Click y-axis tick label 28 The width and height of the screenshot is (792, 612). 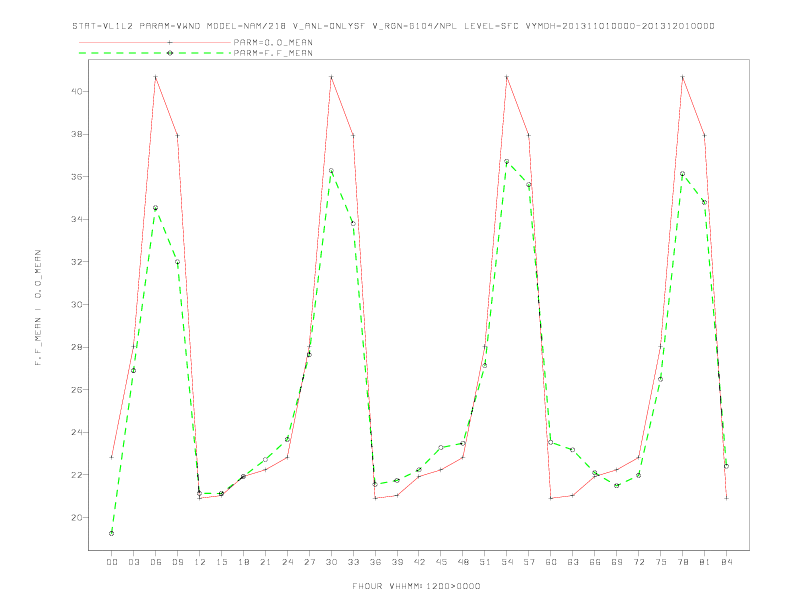click(x=78, y=347)
